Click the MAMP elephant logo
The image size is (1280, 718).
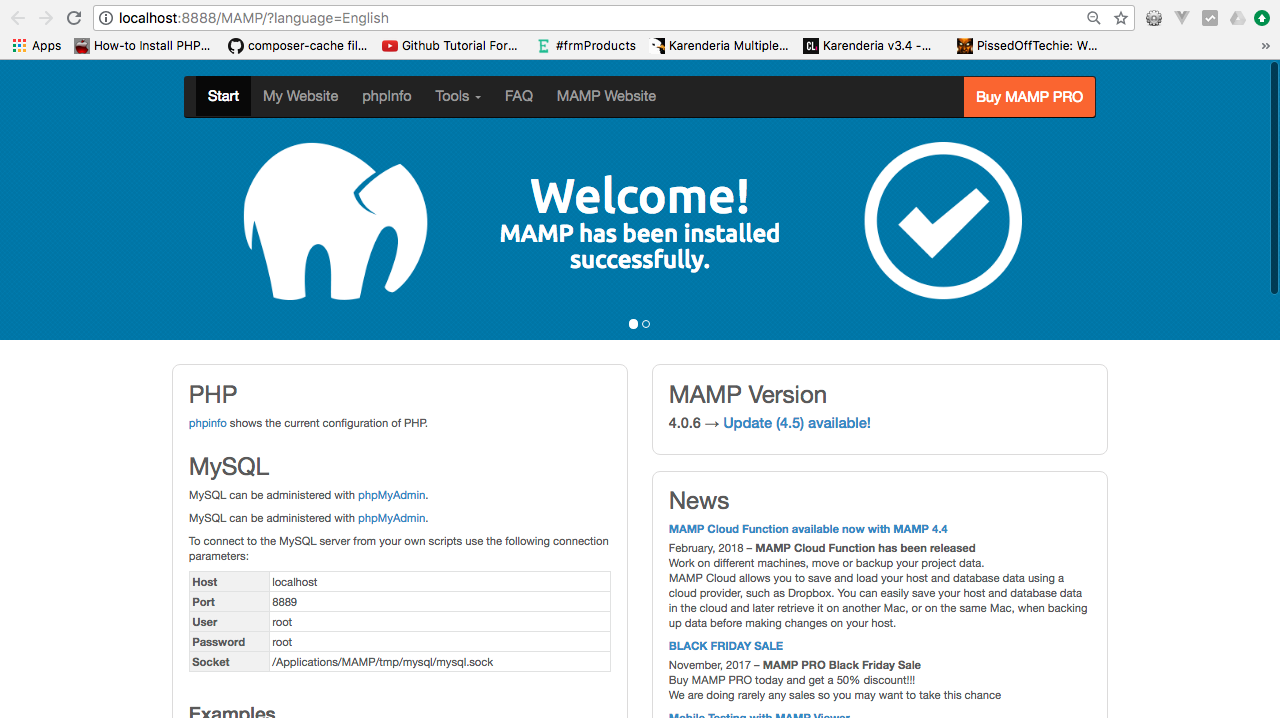(x=336, y=220)
